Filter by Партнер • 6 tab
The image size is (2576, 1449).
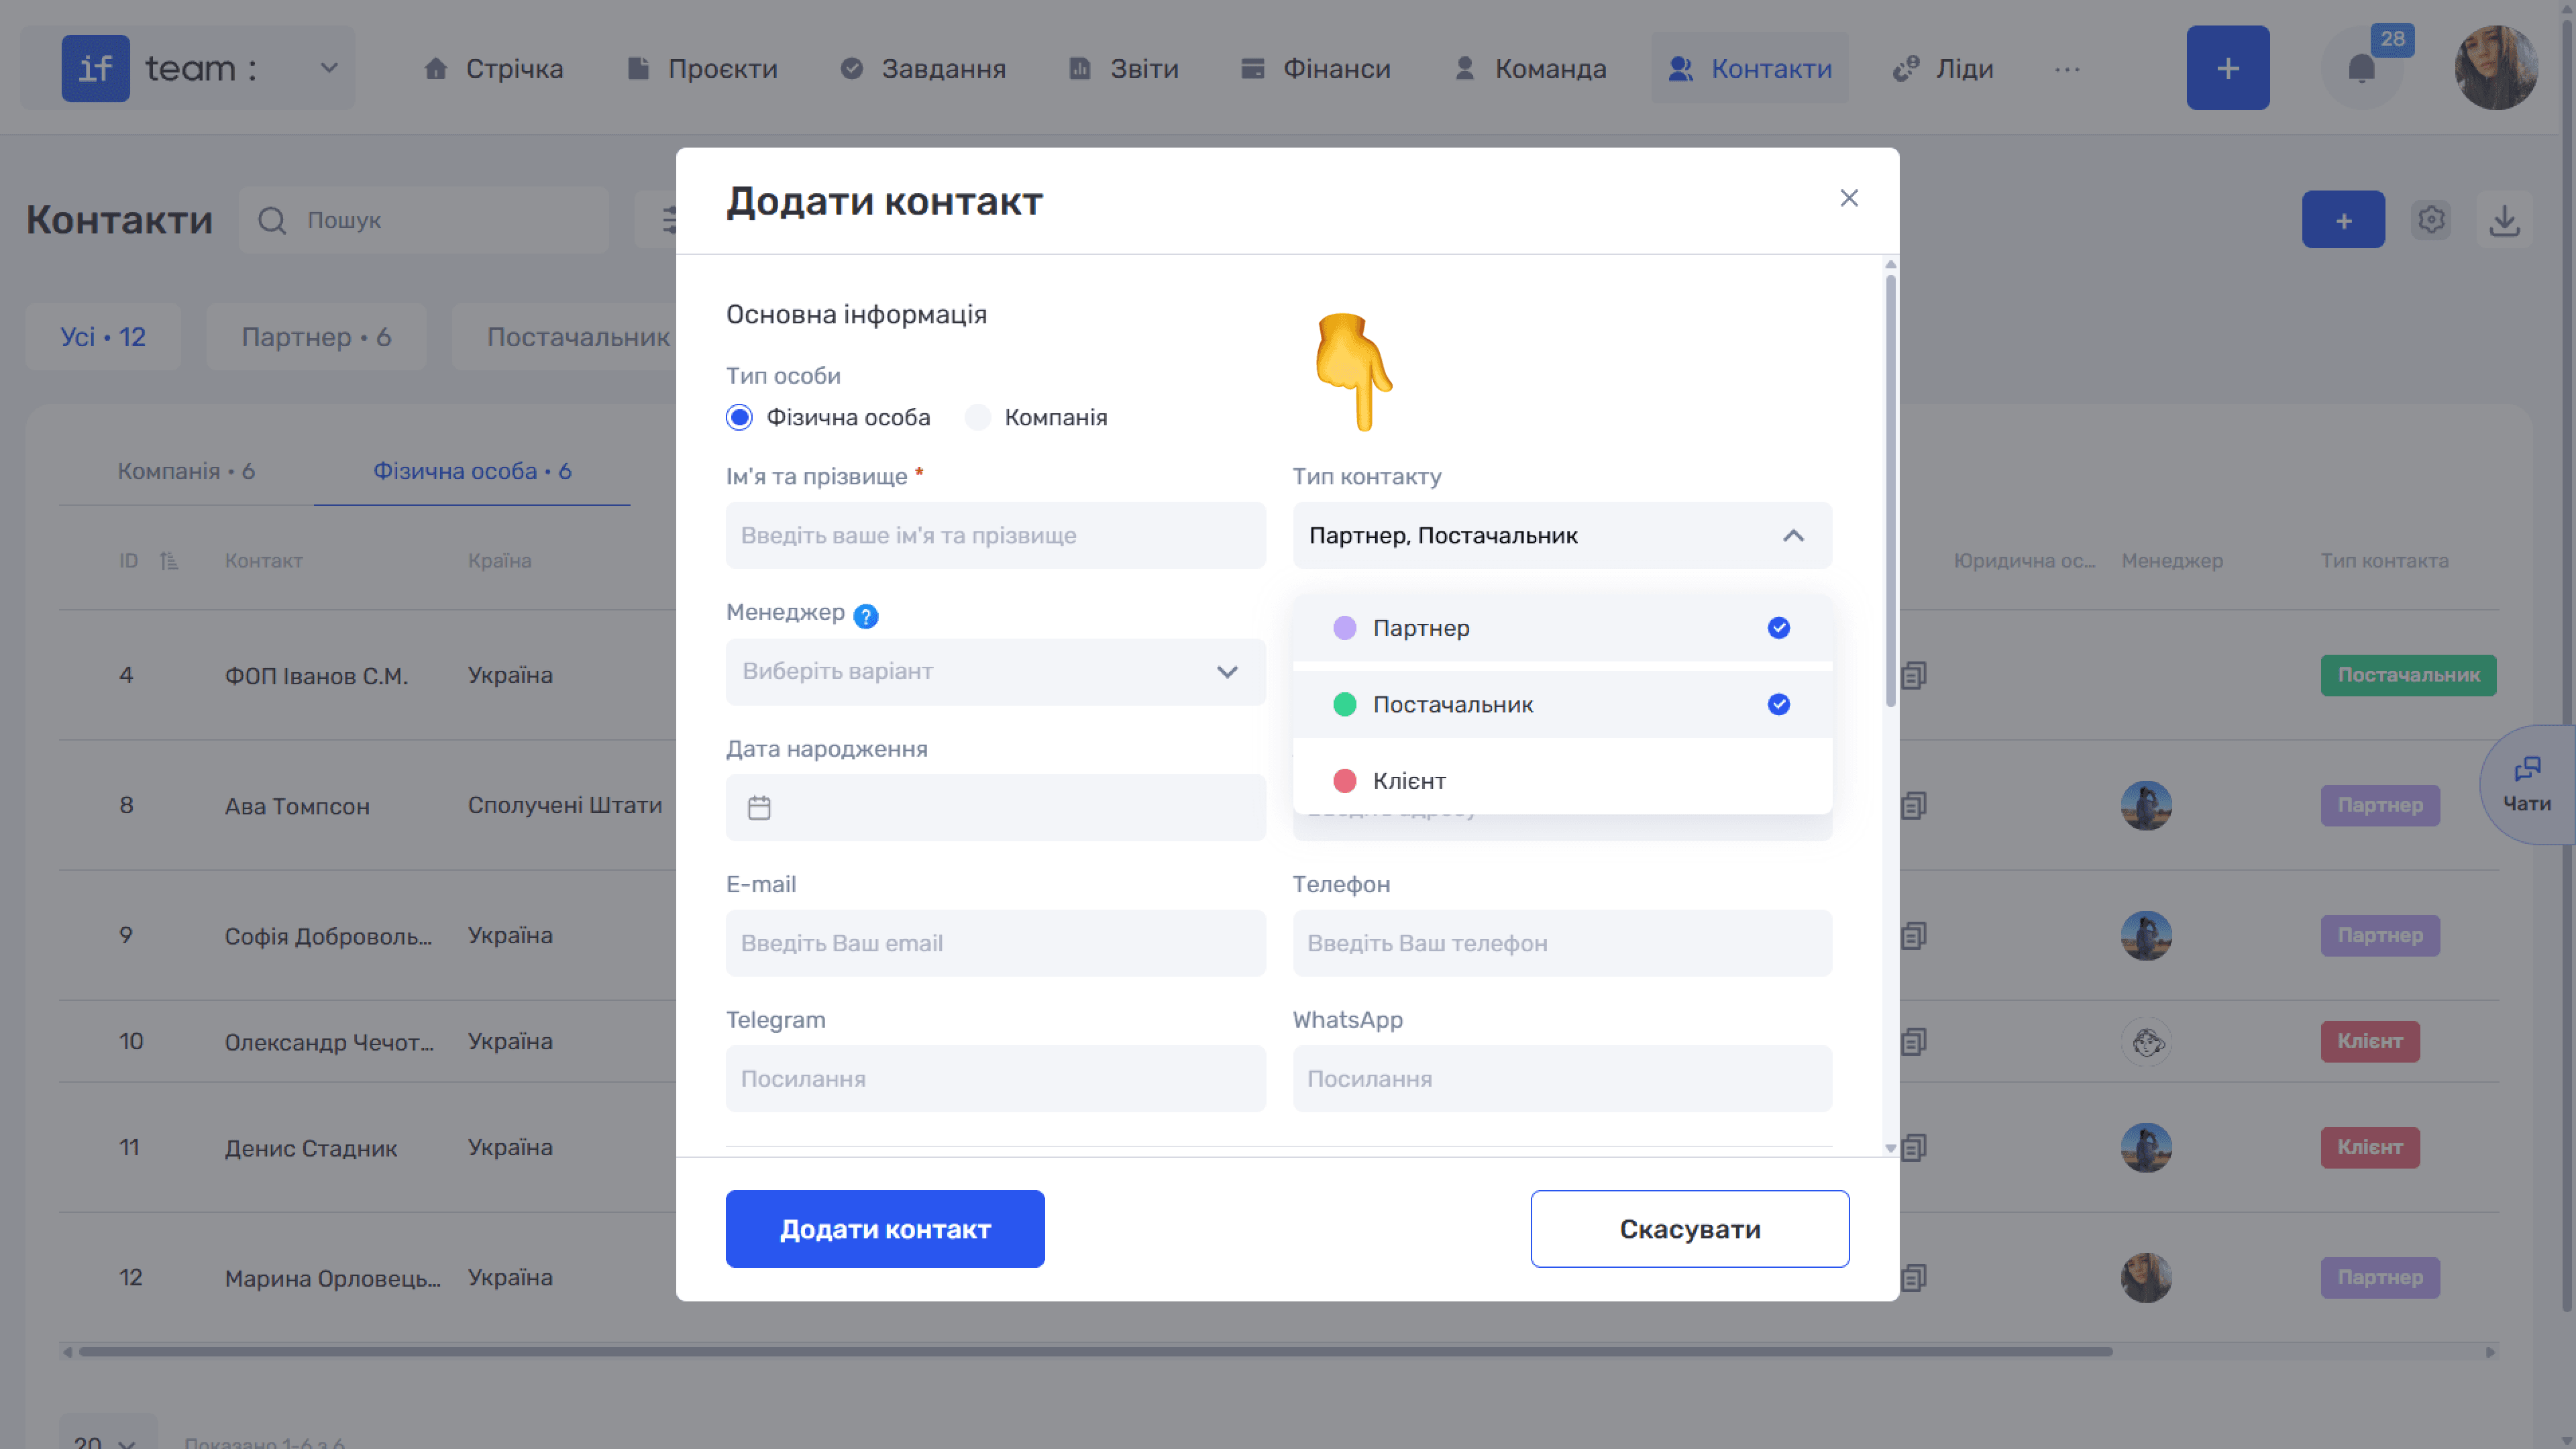(x=316, y=337)
